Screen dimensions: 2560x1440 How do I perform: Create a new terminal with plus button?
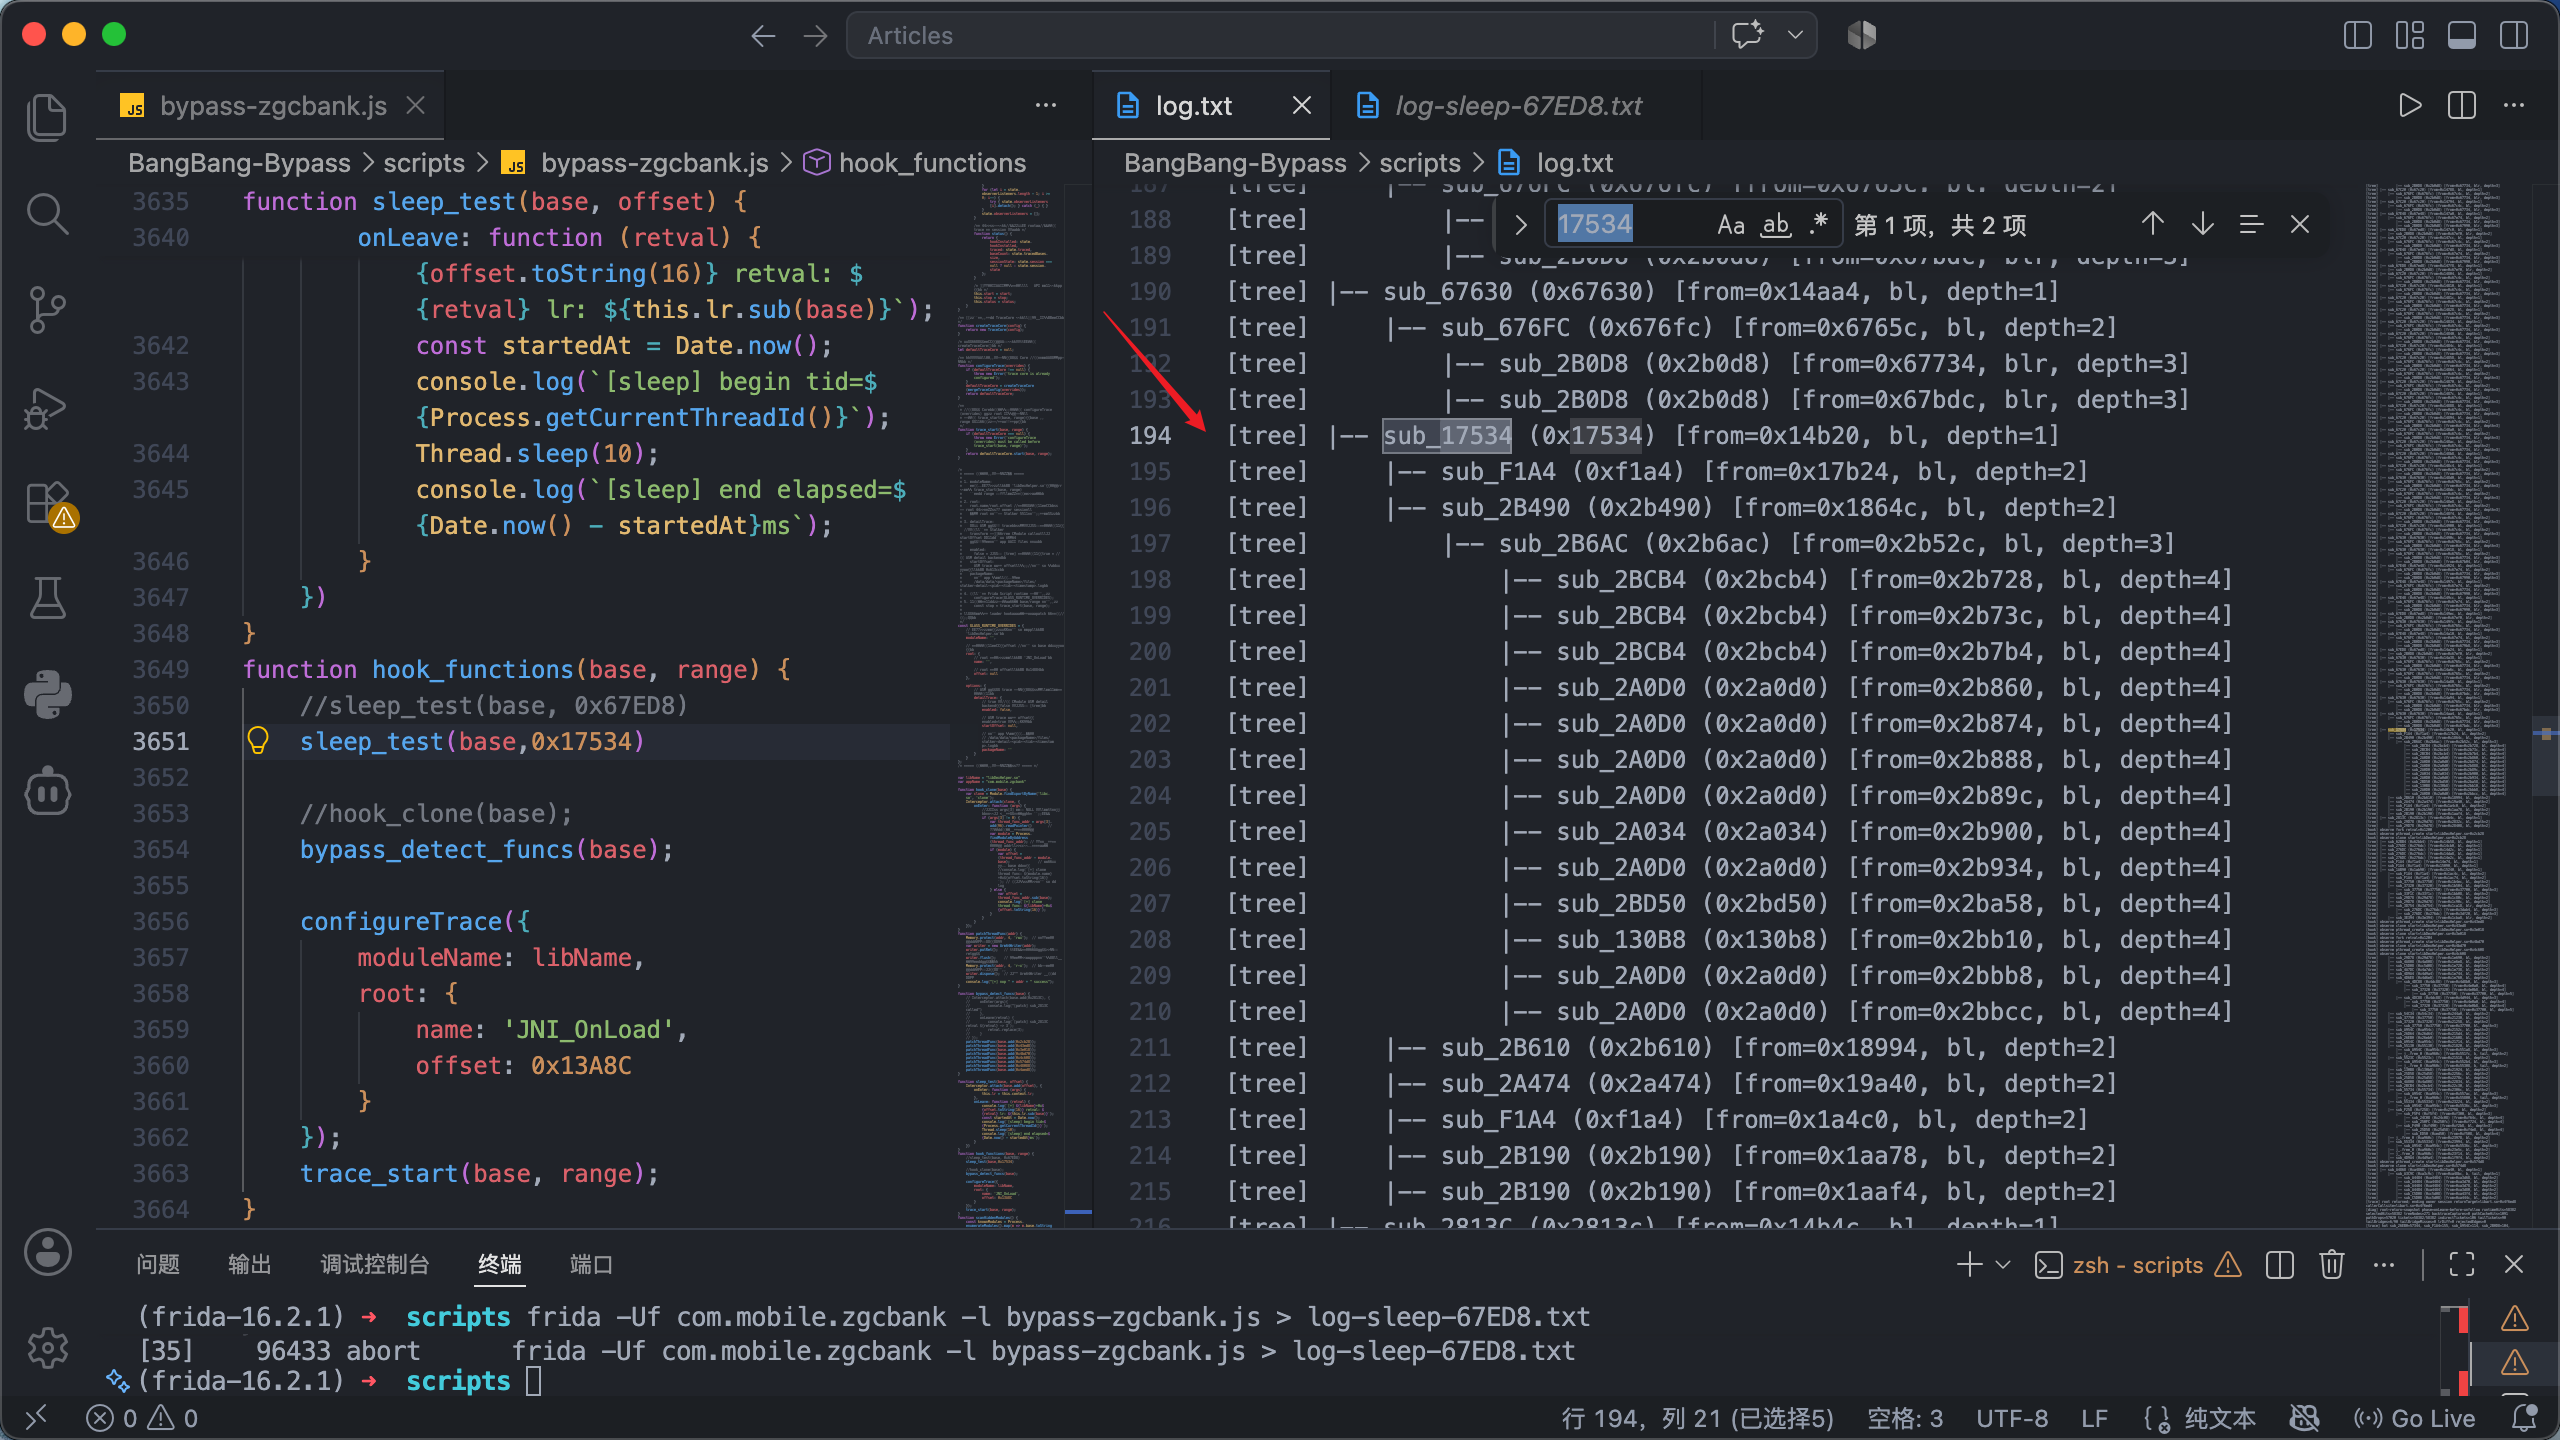tap(1969, 1264)
